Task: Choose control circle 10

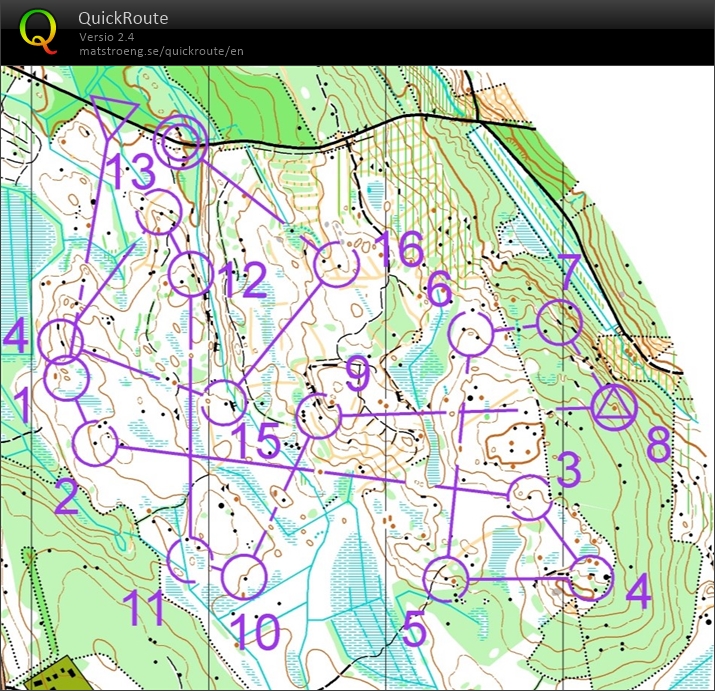Action: (244, 578)
